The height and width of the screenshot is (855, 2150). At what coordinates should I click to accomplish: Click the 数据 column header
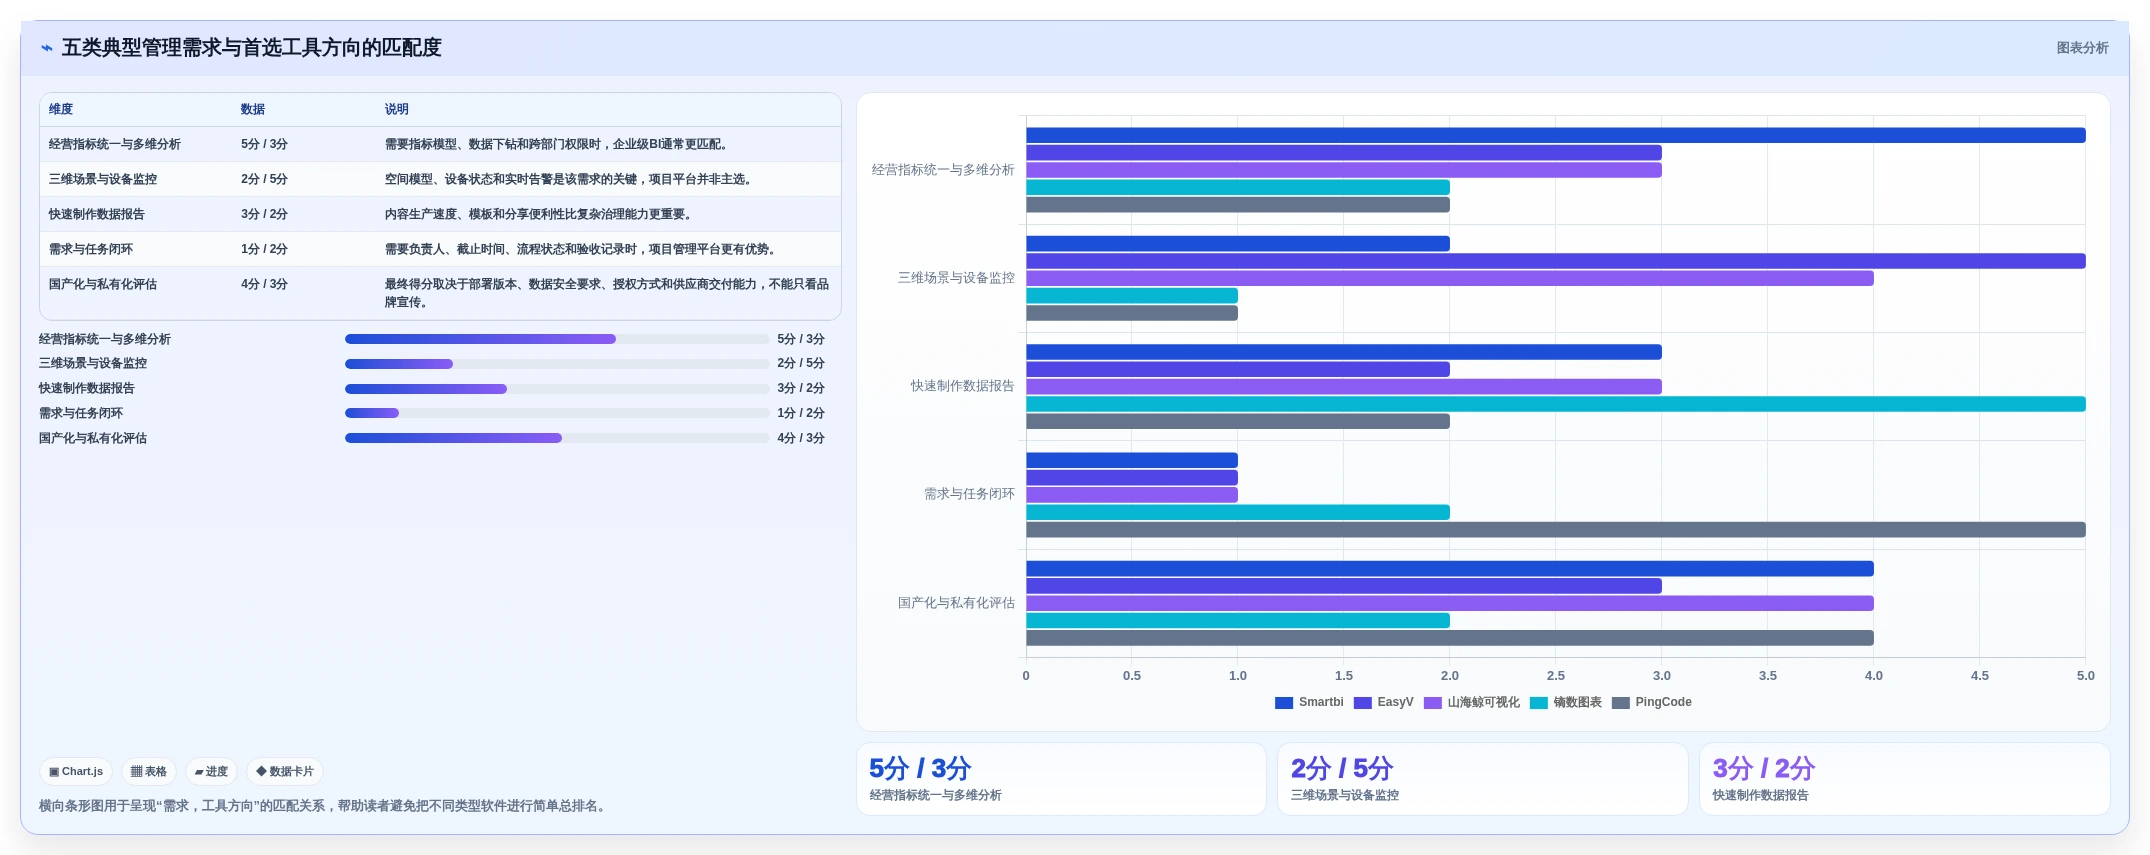pyautogui.click(x=253, y=109)
